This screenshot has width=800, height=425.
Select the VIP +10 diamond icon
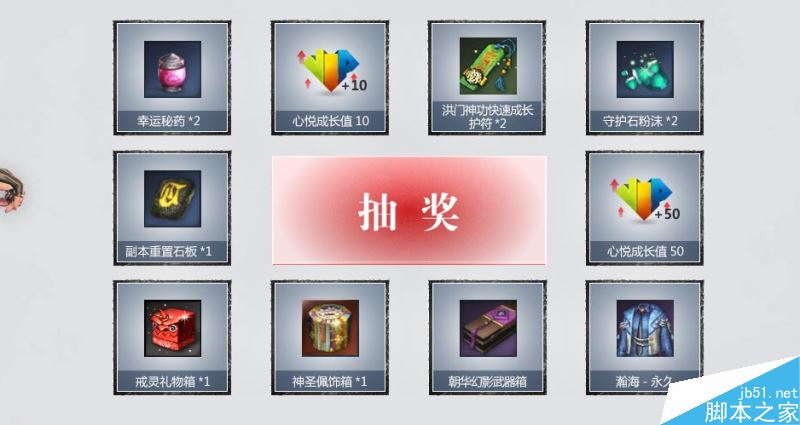tap(331, 69)
